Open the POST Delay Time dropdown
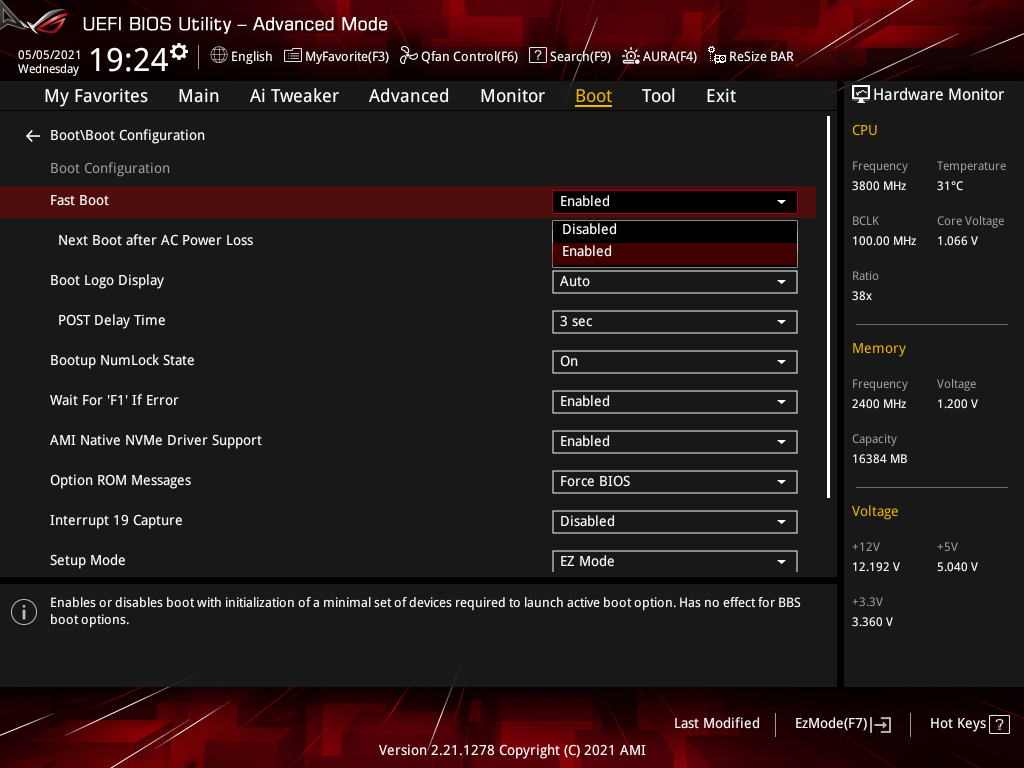1024x768 pixels. pyautogui.click(x=675, y=322)
